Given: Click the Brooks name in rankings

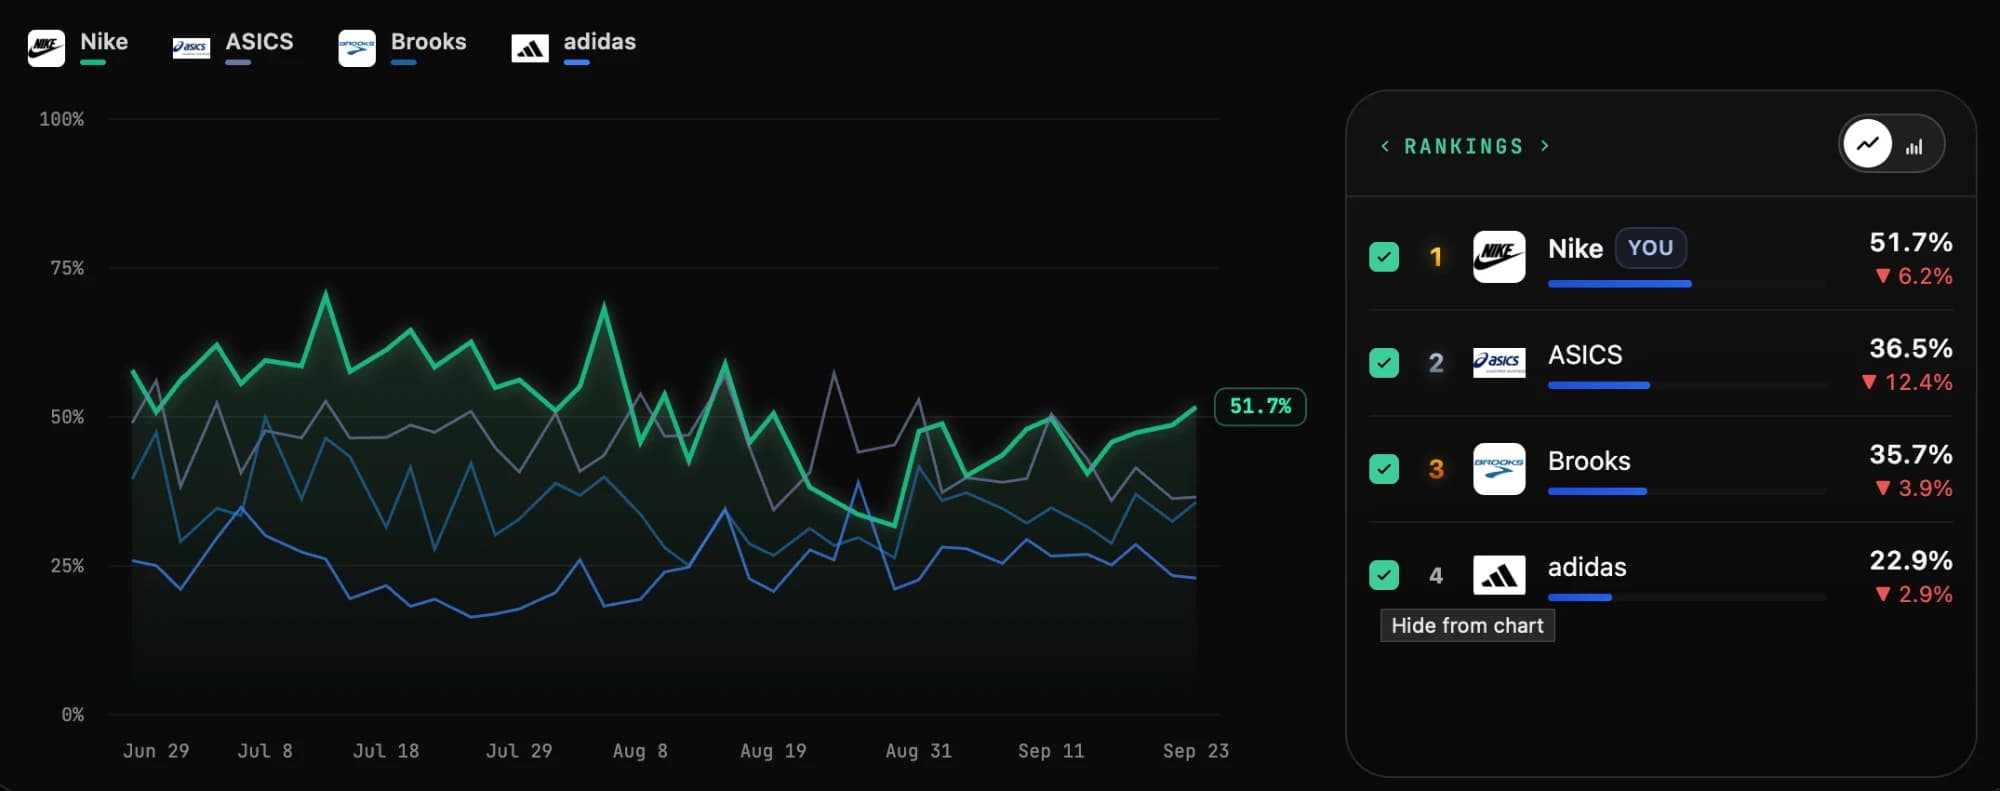Looking at the screenshot, I should coord(1589,461).
